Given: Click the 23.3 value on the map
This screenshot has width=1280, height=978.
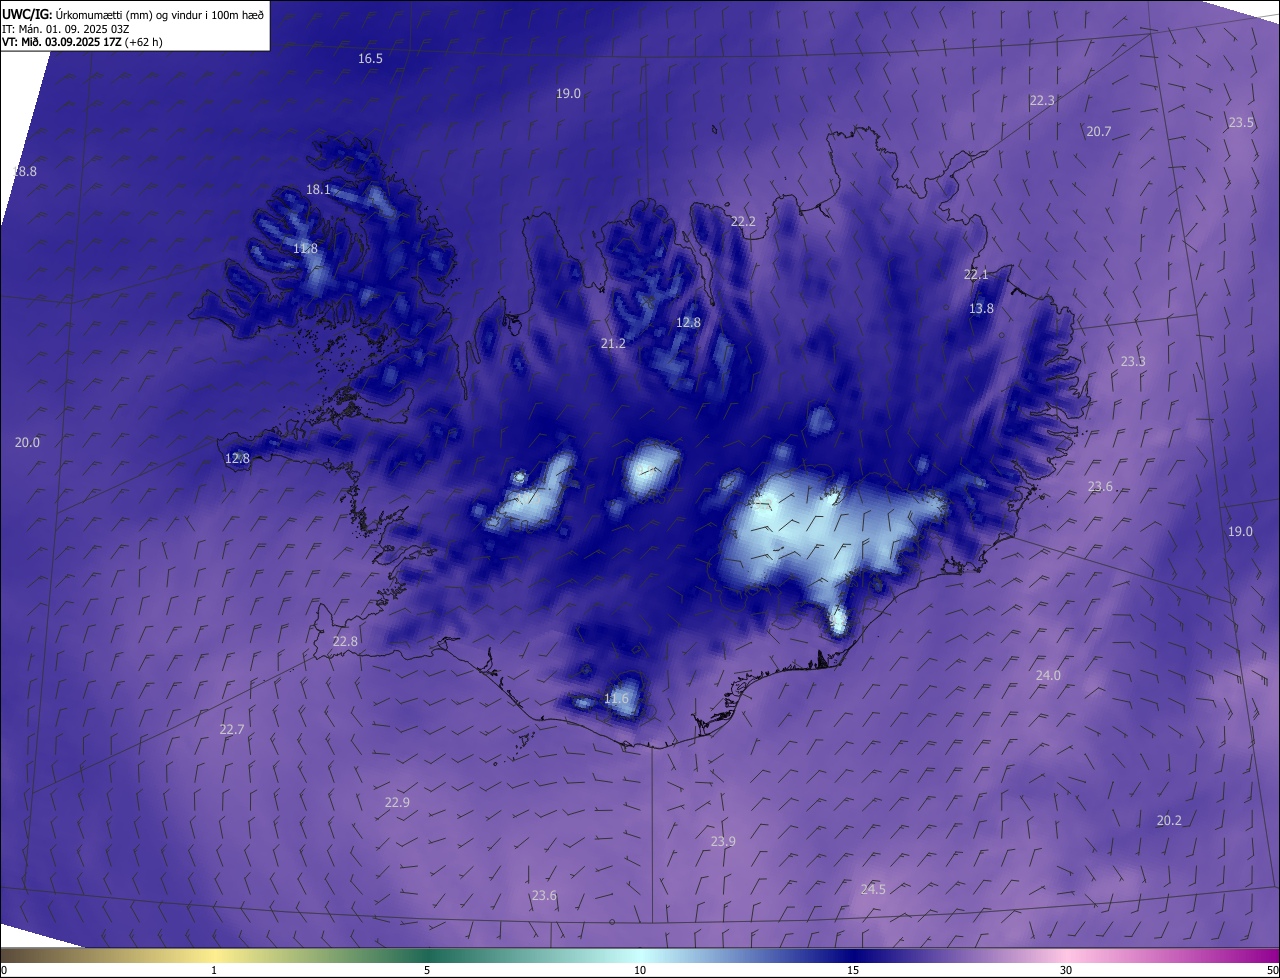Looking at the screenshot, I should (1133, 362).
